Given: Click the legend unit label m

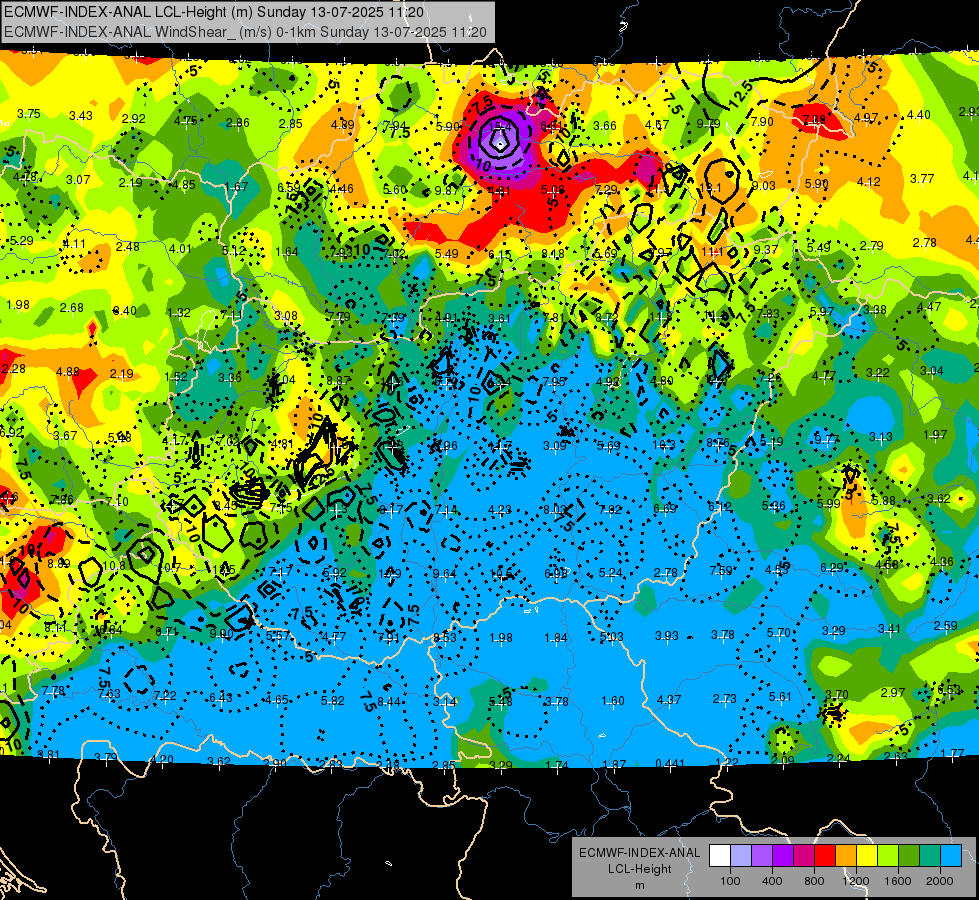Looking at the screenshot, I should 640,885.
